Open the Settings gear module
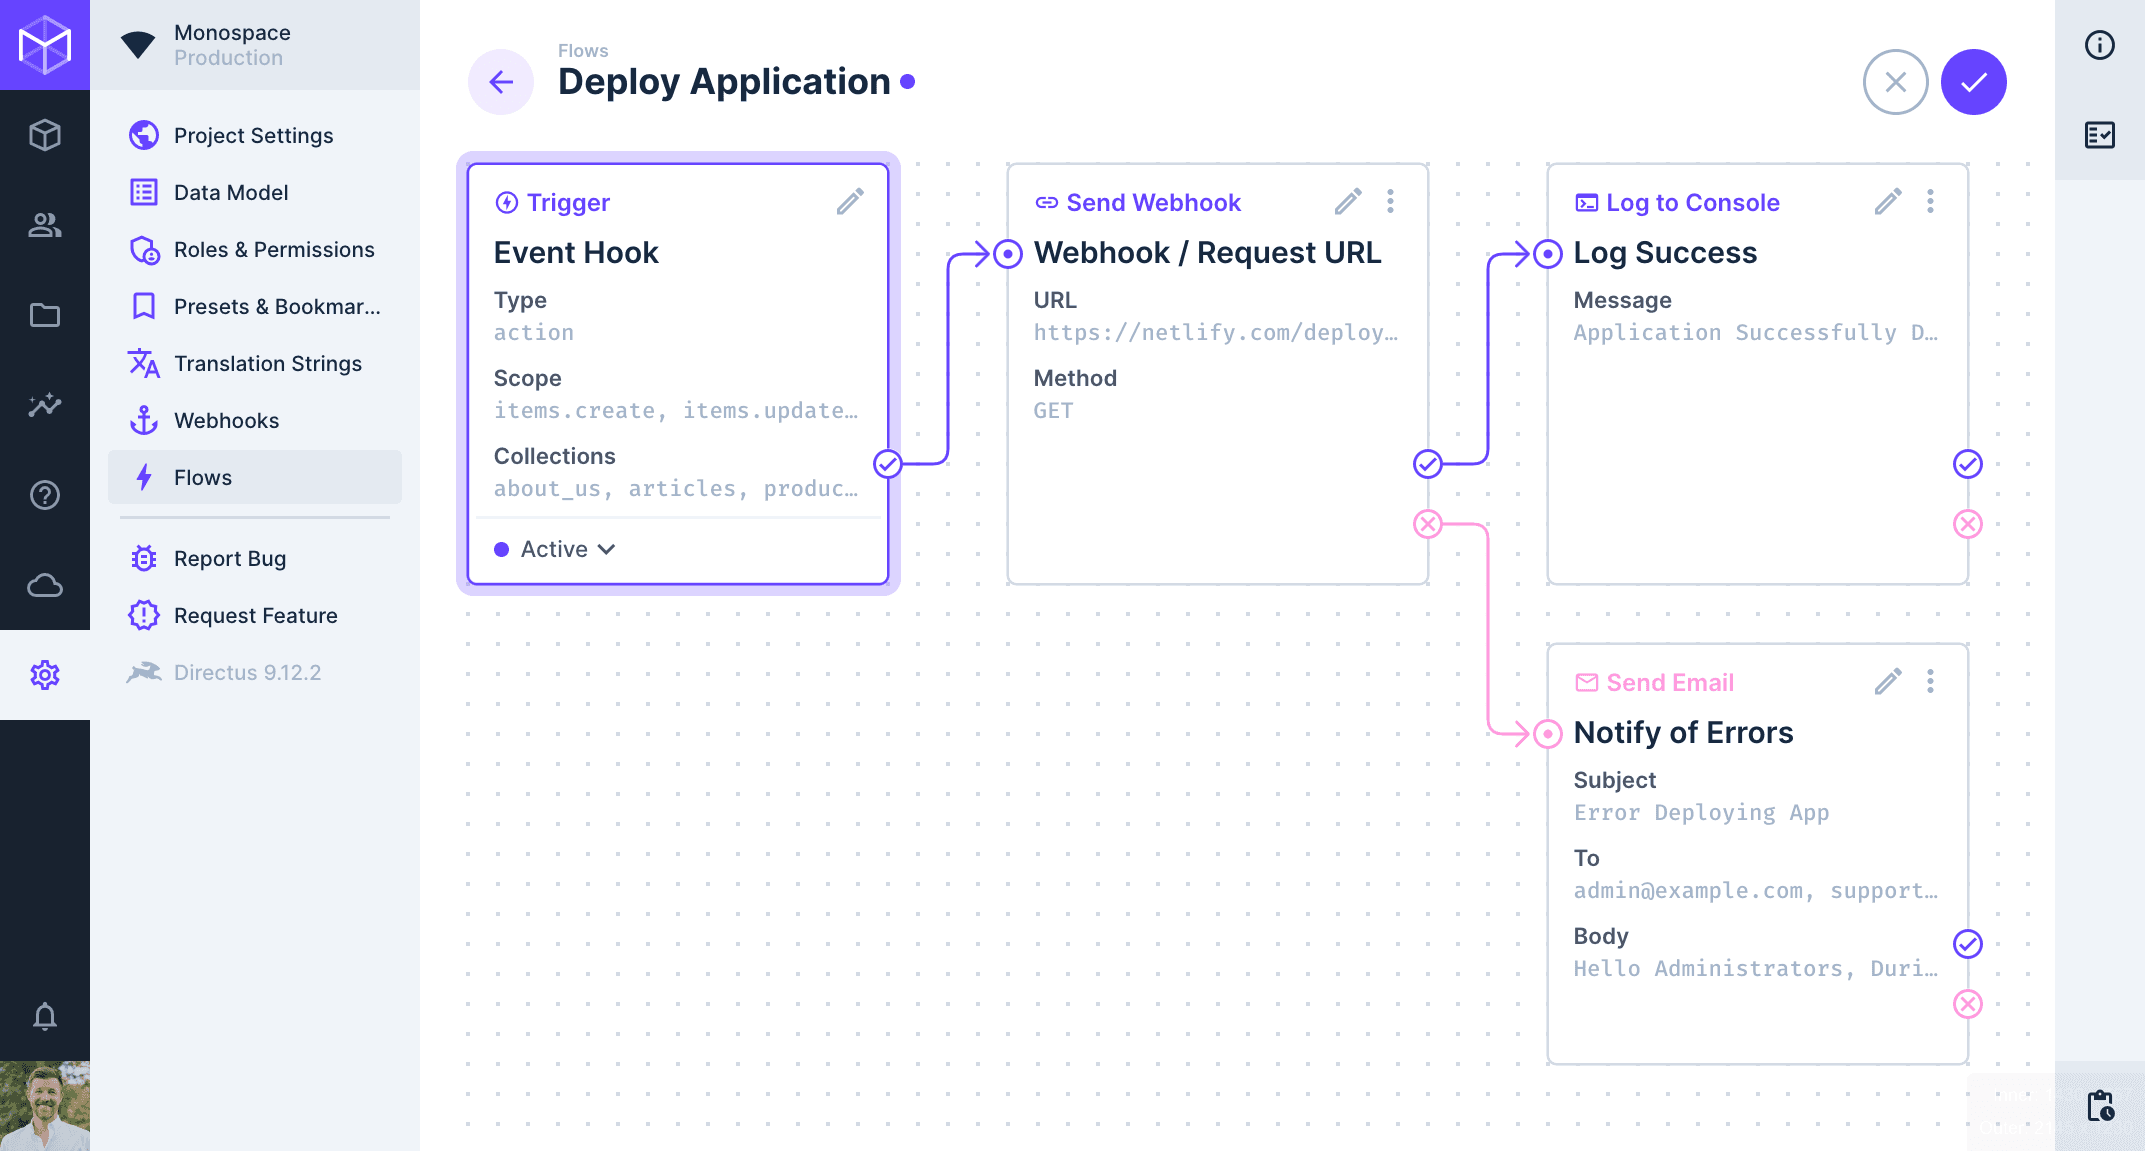2145x1151 pixels. click(45, 675)
